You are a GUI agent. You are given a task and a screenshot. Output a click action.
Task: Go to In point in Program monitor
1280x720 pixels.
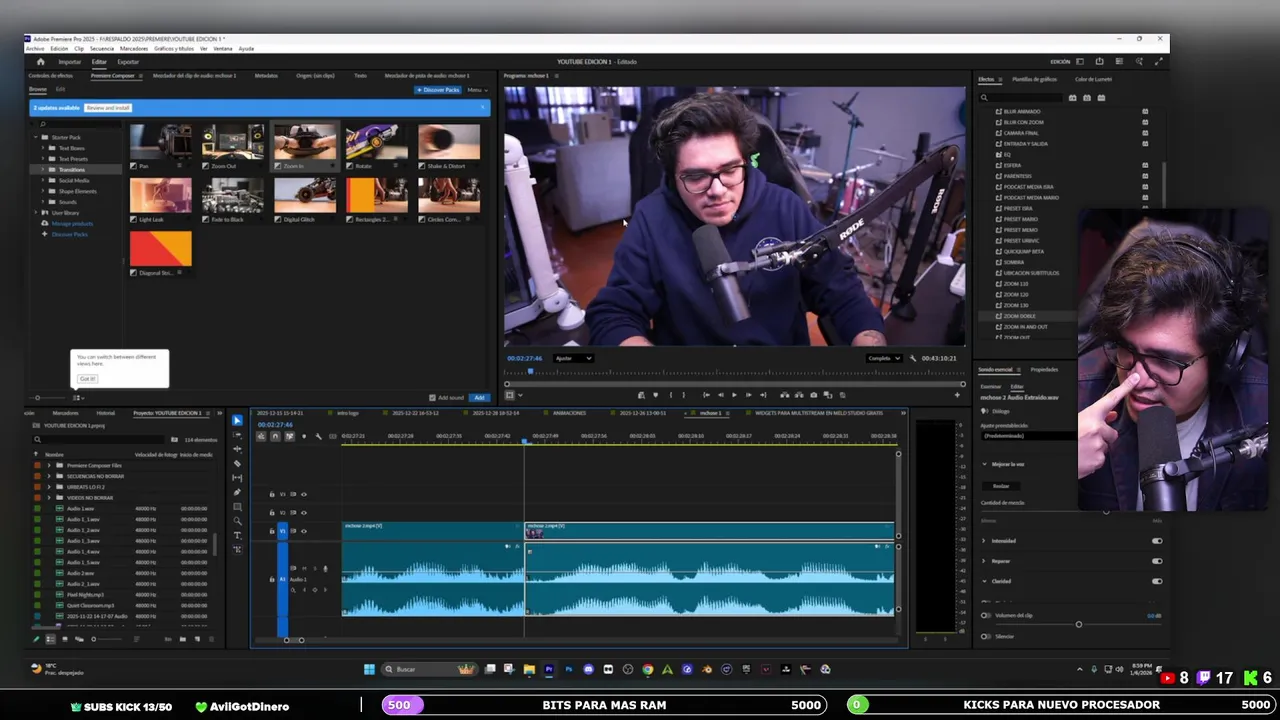tap(706, 395)
